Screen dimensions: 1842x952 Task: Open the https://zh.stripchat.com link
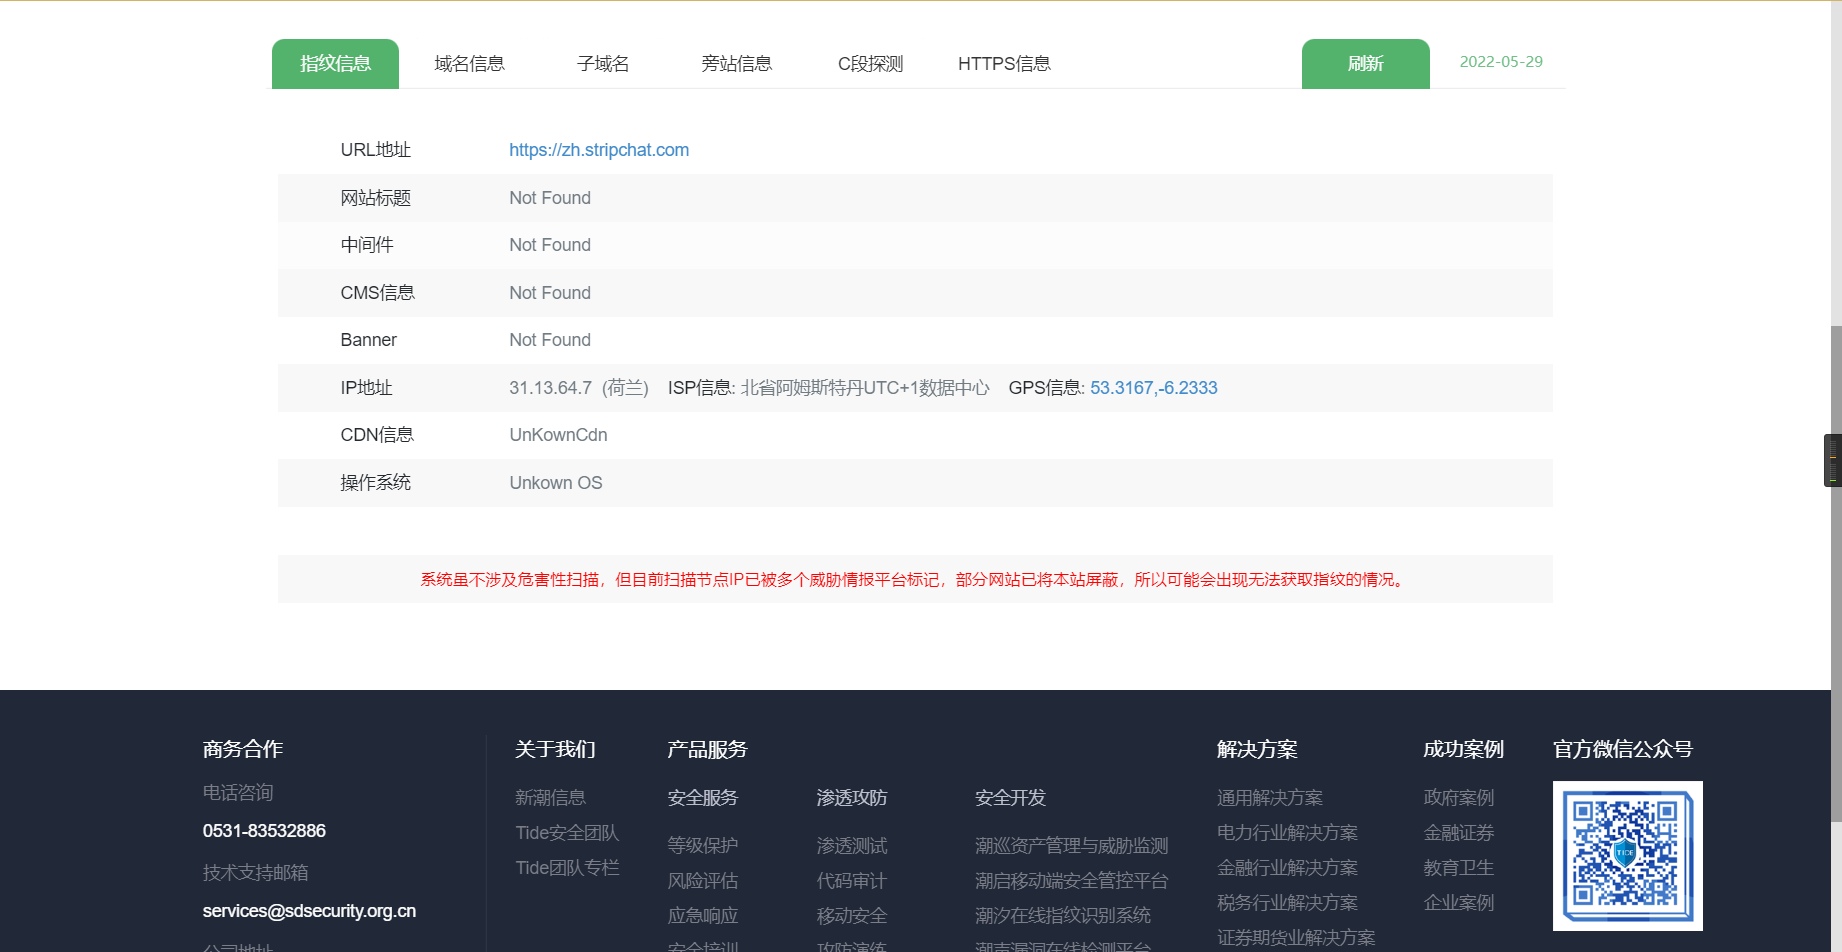coord(599,150)
